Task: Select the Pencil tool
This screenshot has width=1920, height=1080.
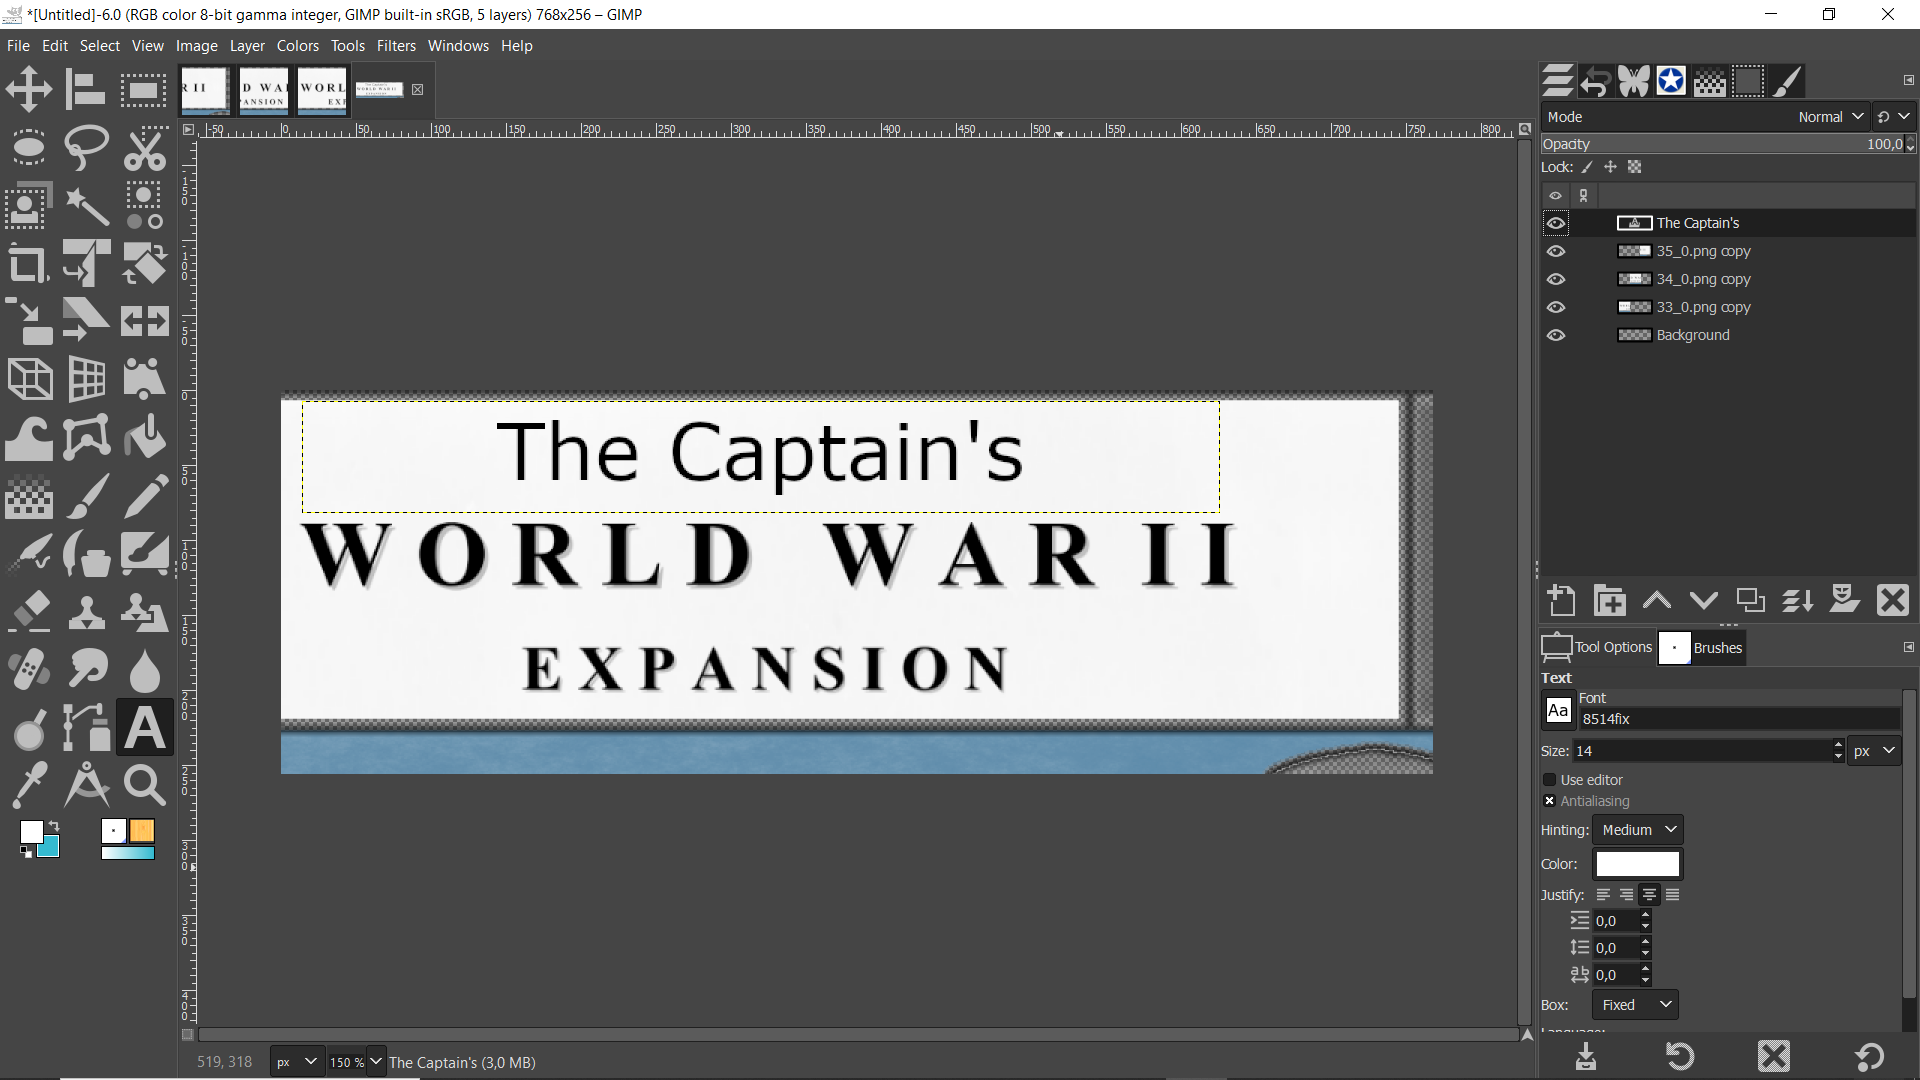Action: [144, 496]
